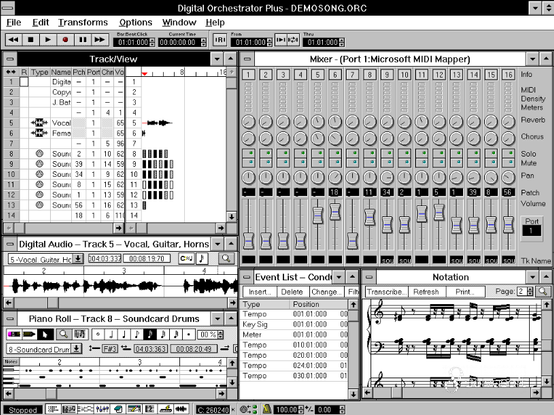554x415 pixels.
Task: Click the Rewind transport button
Action: point(14,40)
